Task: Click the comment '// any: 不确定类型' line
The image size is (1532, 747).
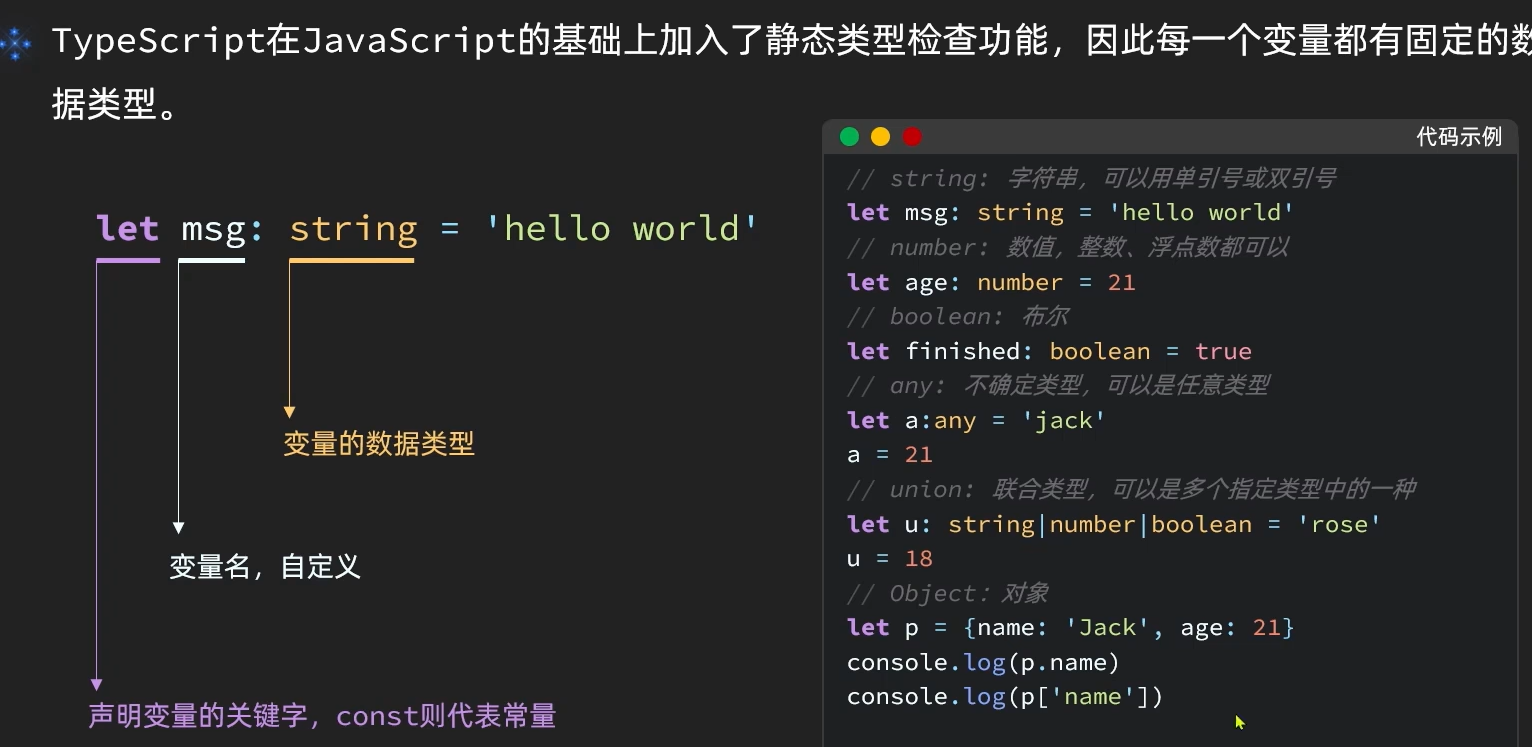Action: tap(1058, 385)
